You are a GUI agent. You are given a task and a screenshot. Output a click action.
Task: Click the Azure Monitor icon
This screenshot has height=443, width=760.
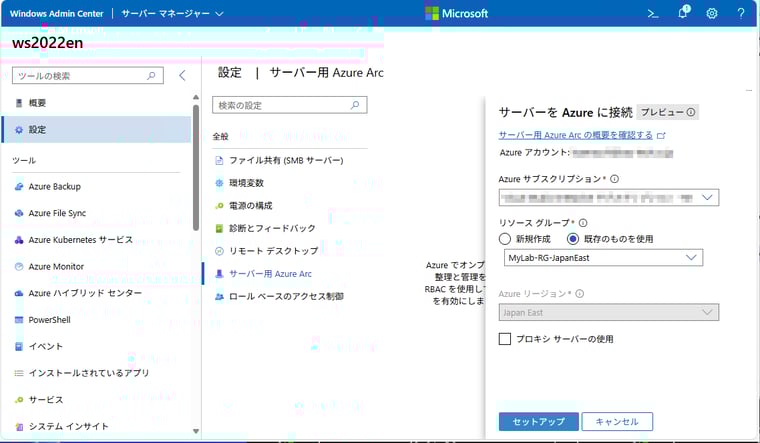pyautogui.click(x=19, y=267)
